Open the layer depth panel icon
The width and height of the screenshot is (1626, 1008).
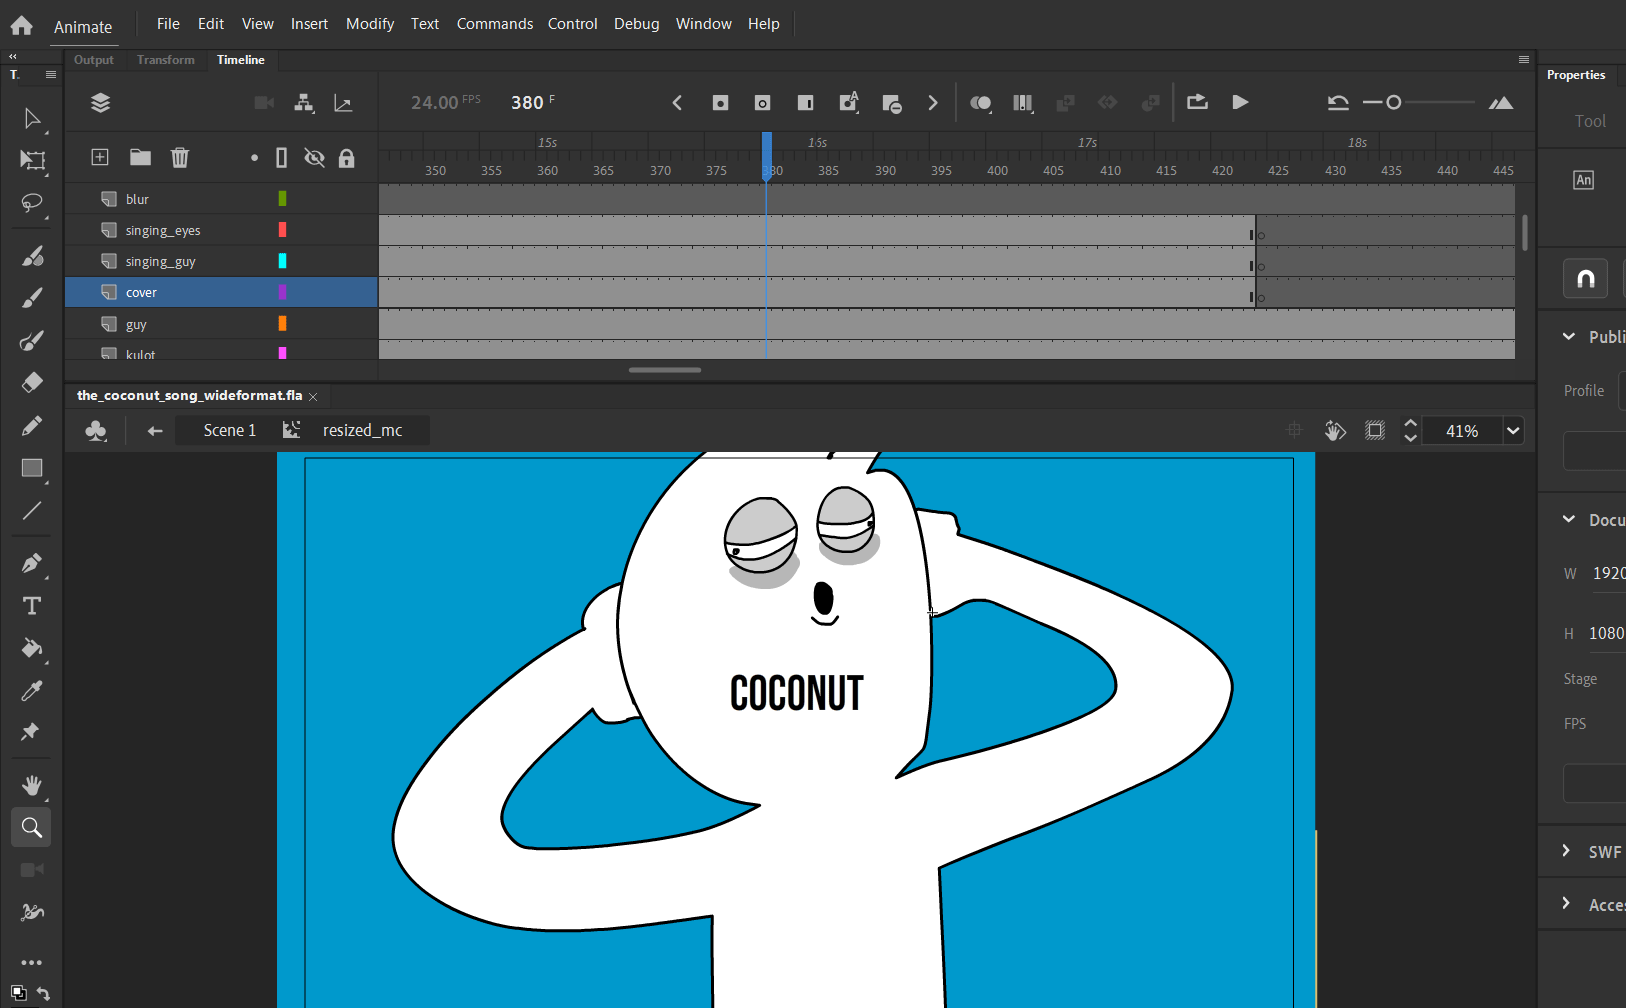coord(343,103)
